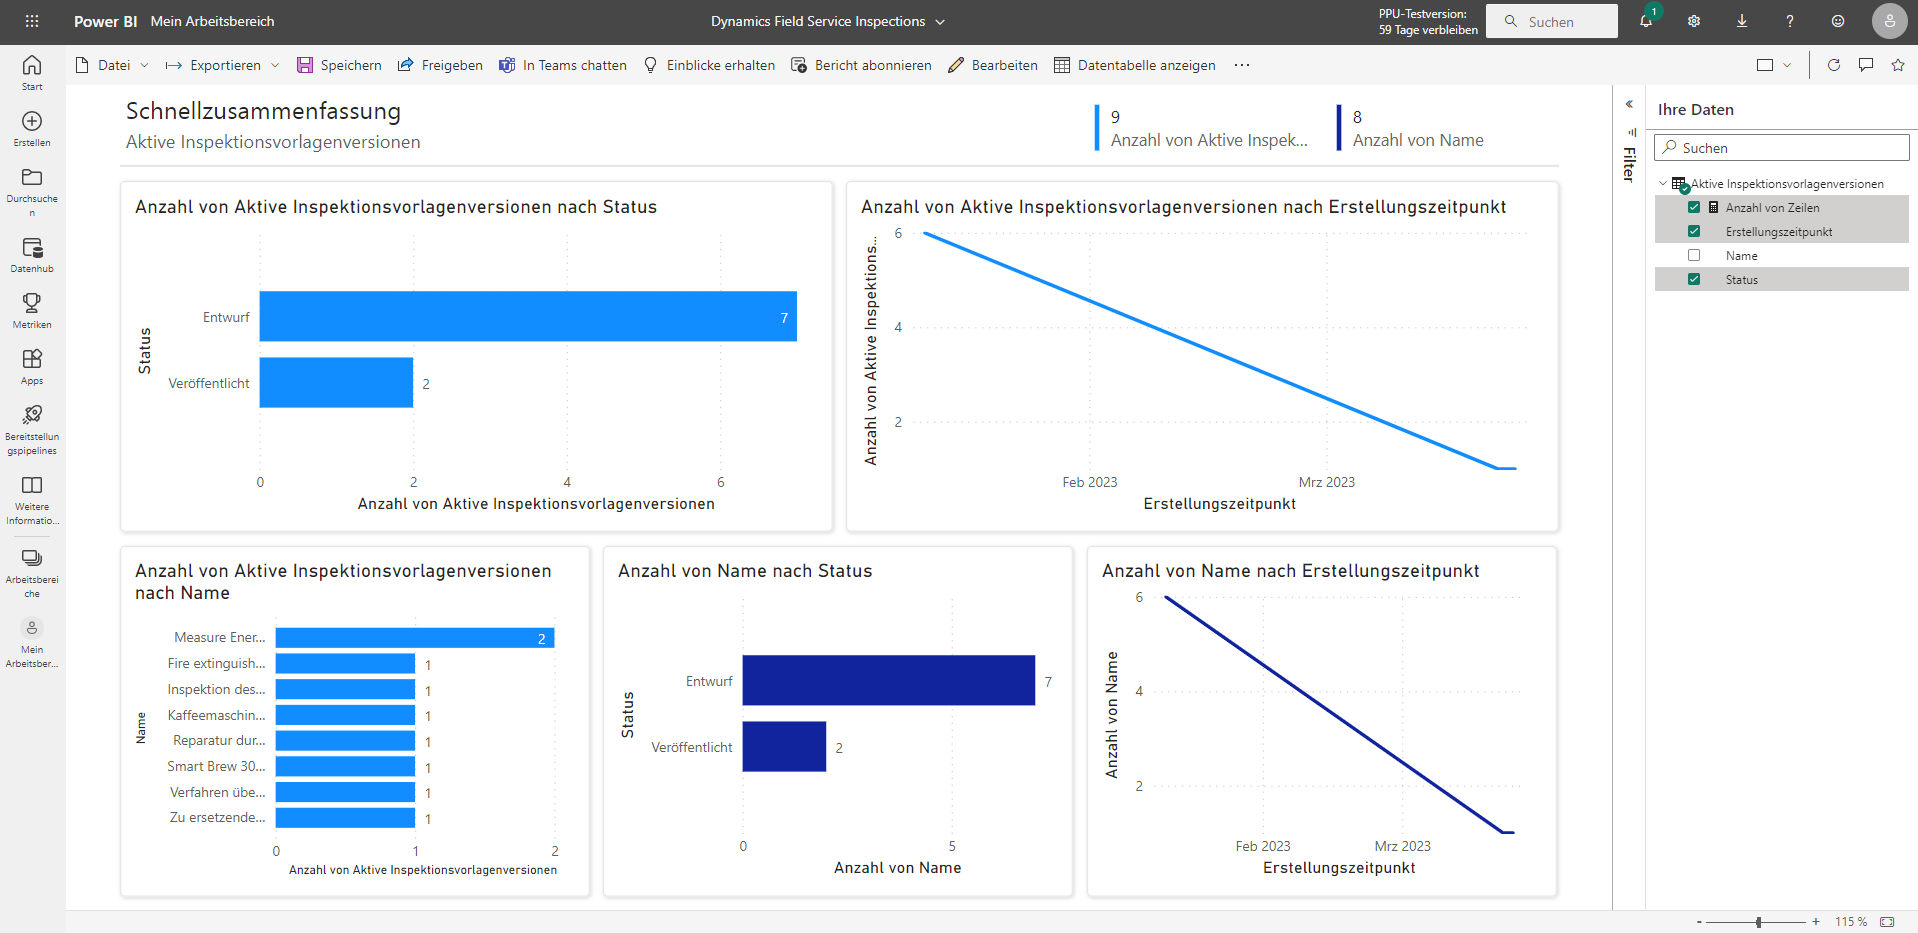
Task: Click Speichern to save the report
Action: [339, 65]
